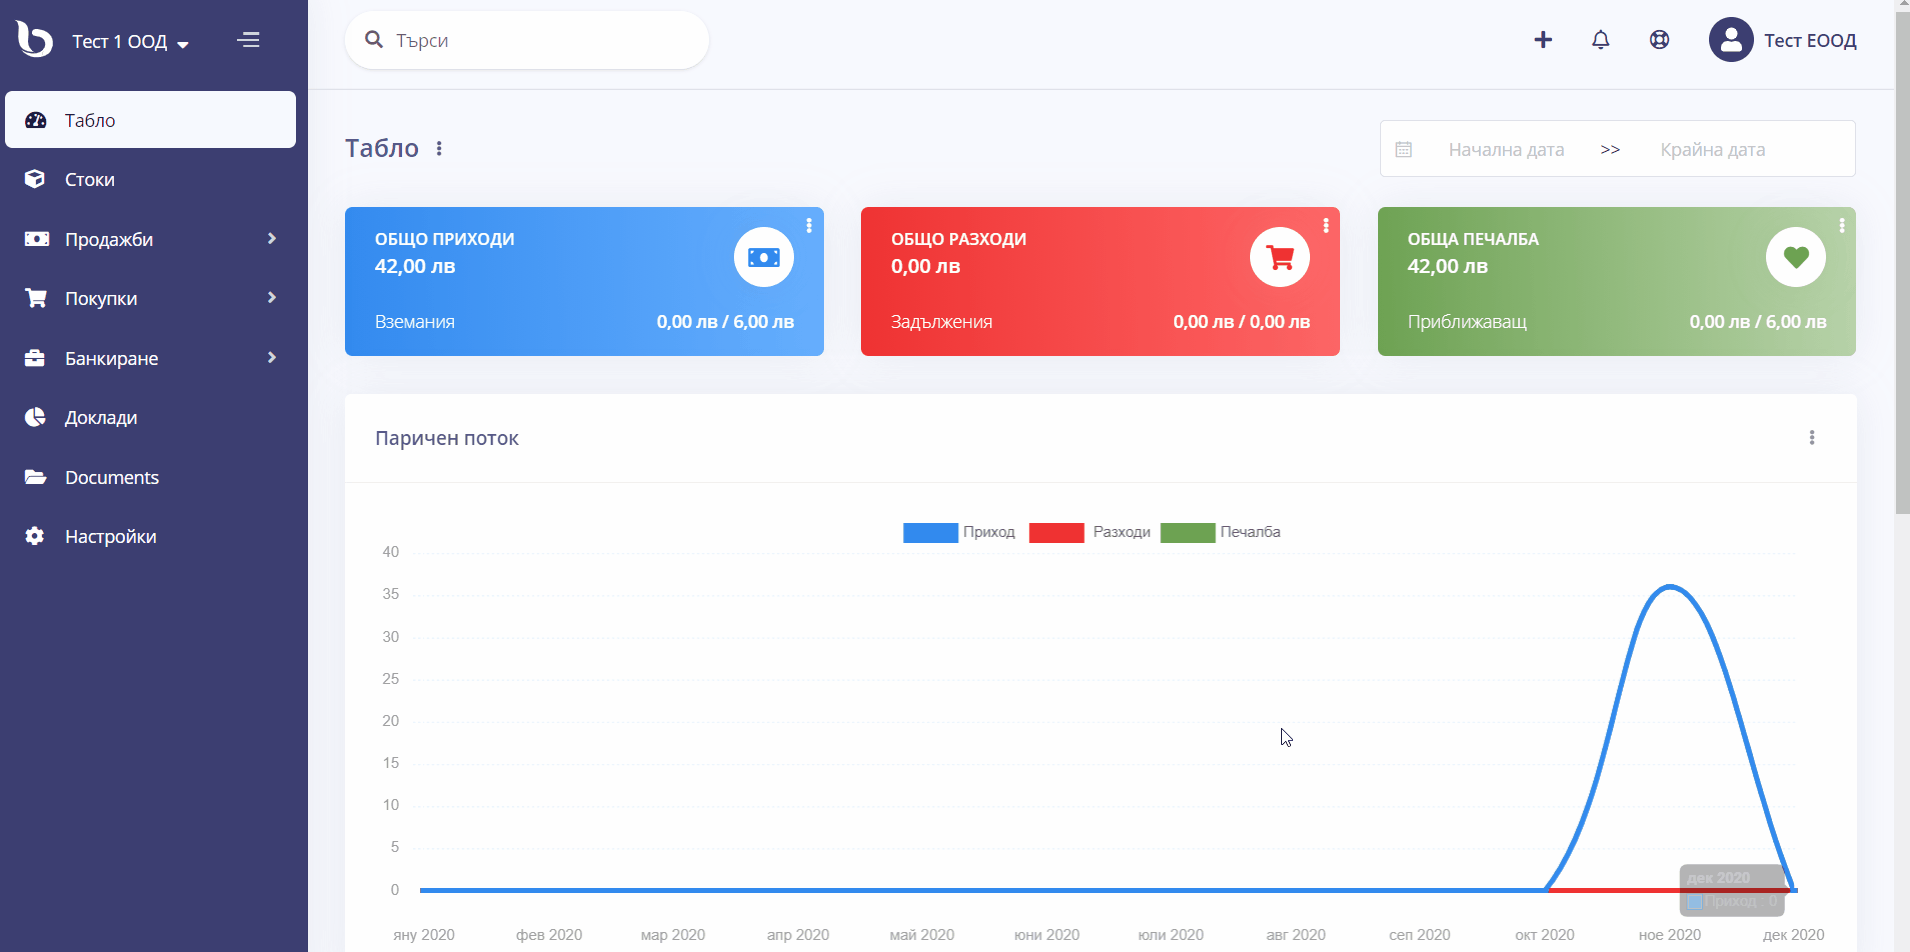Go to Доклади in sidebar
Image resolution: width=1910 pixels, height=952 pixels.
pos(150,417)
